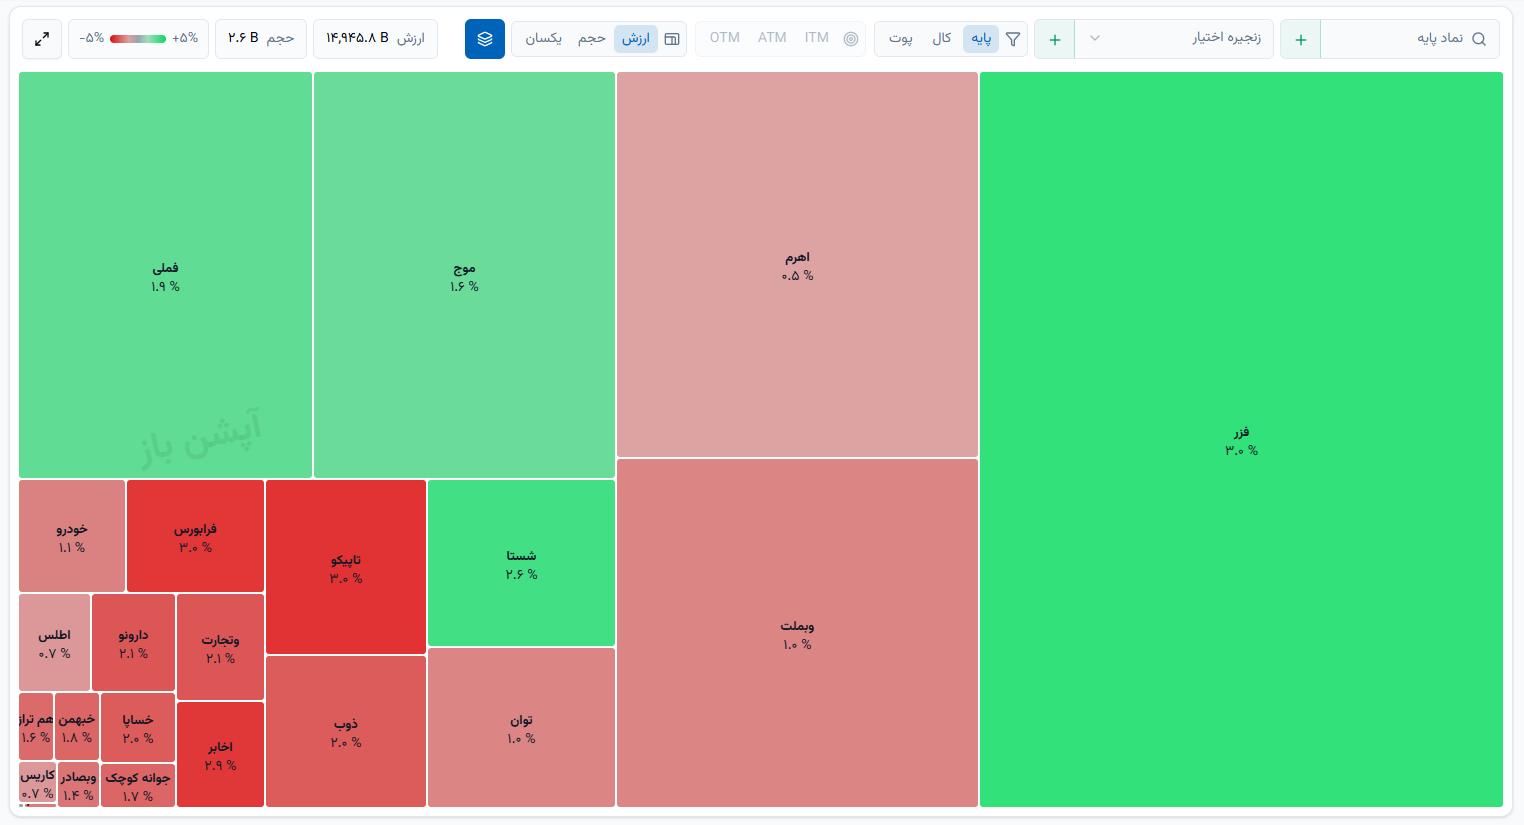Select sizing by ارزش (value)
Screen dimensions: 1524x825
[636, 39]
